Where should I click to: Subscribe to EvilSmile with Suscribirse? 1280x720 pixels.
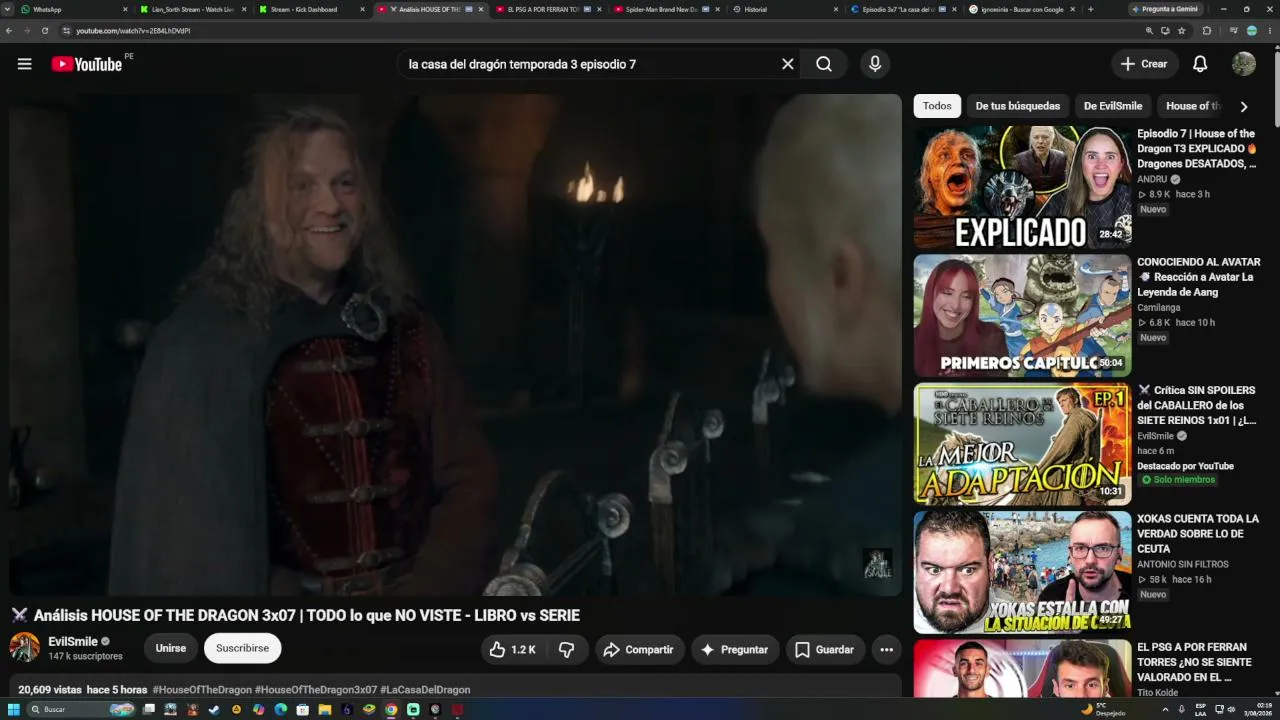(x=243, y=648)
